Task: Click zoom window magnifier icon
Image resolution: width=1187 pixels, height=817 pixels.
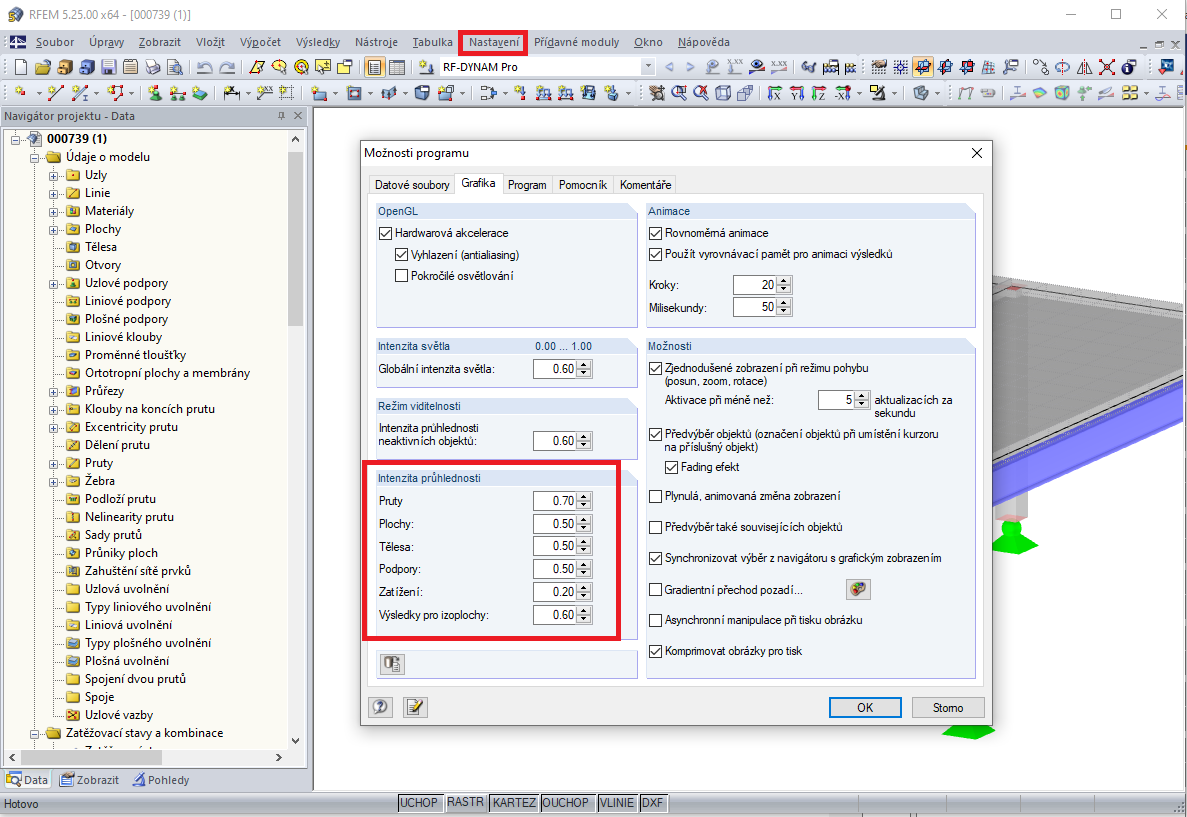Action: (x=679, y=92)
